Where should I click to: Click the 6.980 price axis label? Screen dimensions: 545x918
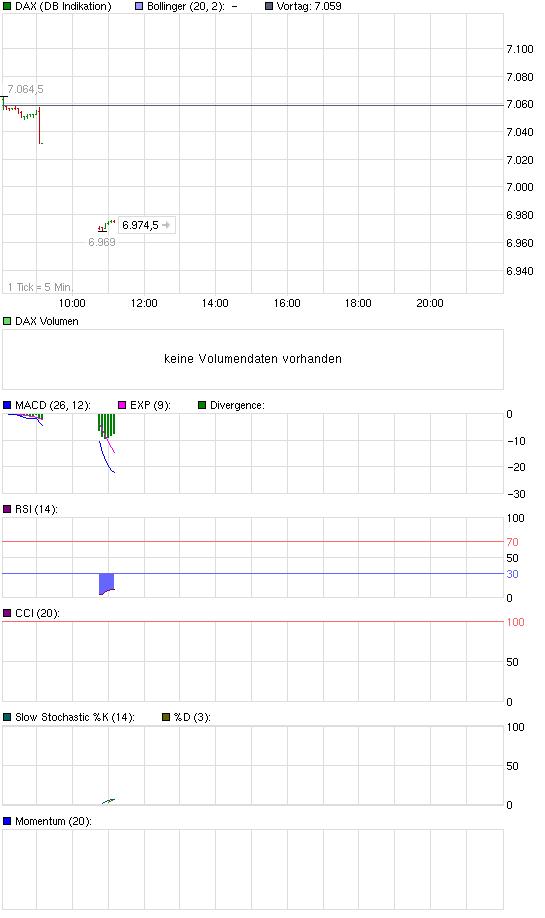(x=520, y=215)
